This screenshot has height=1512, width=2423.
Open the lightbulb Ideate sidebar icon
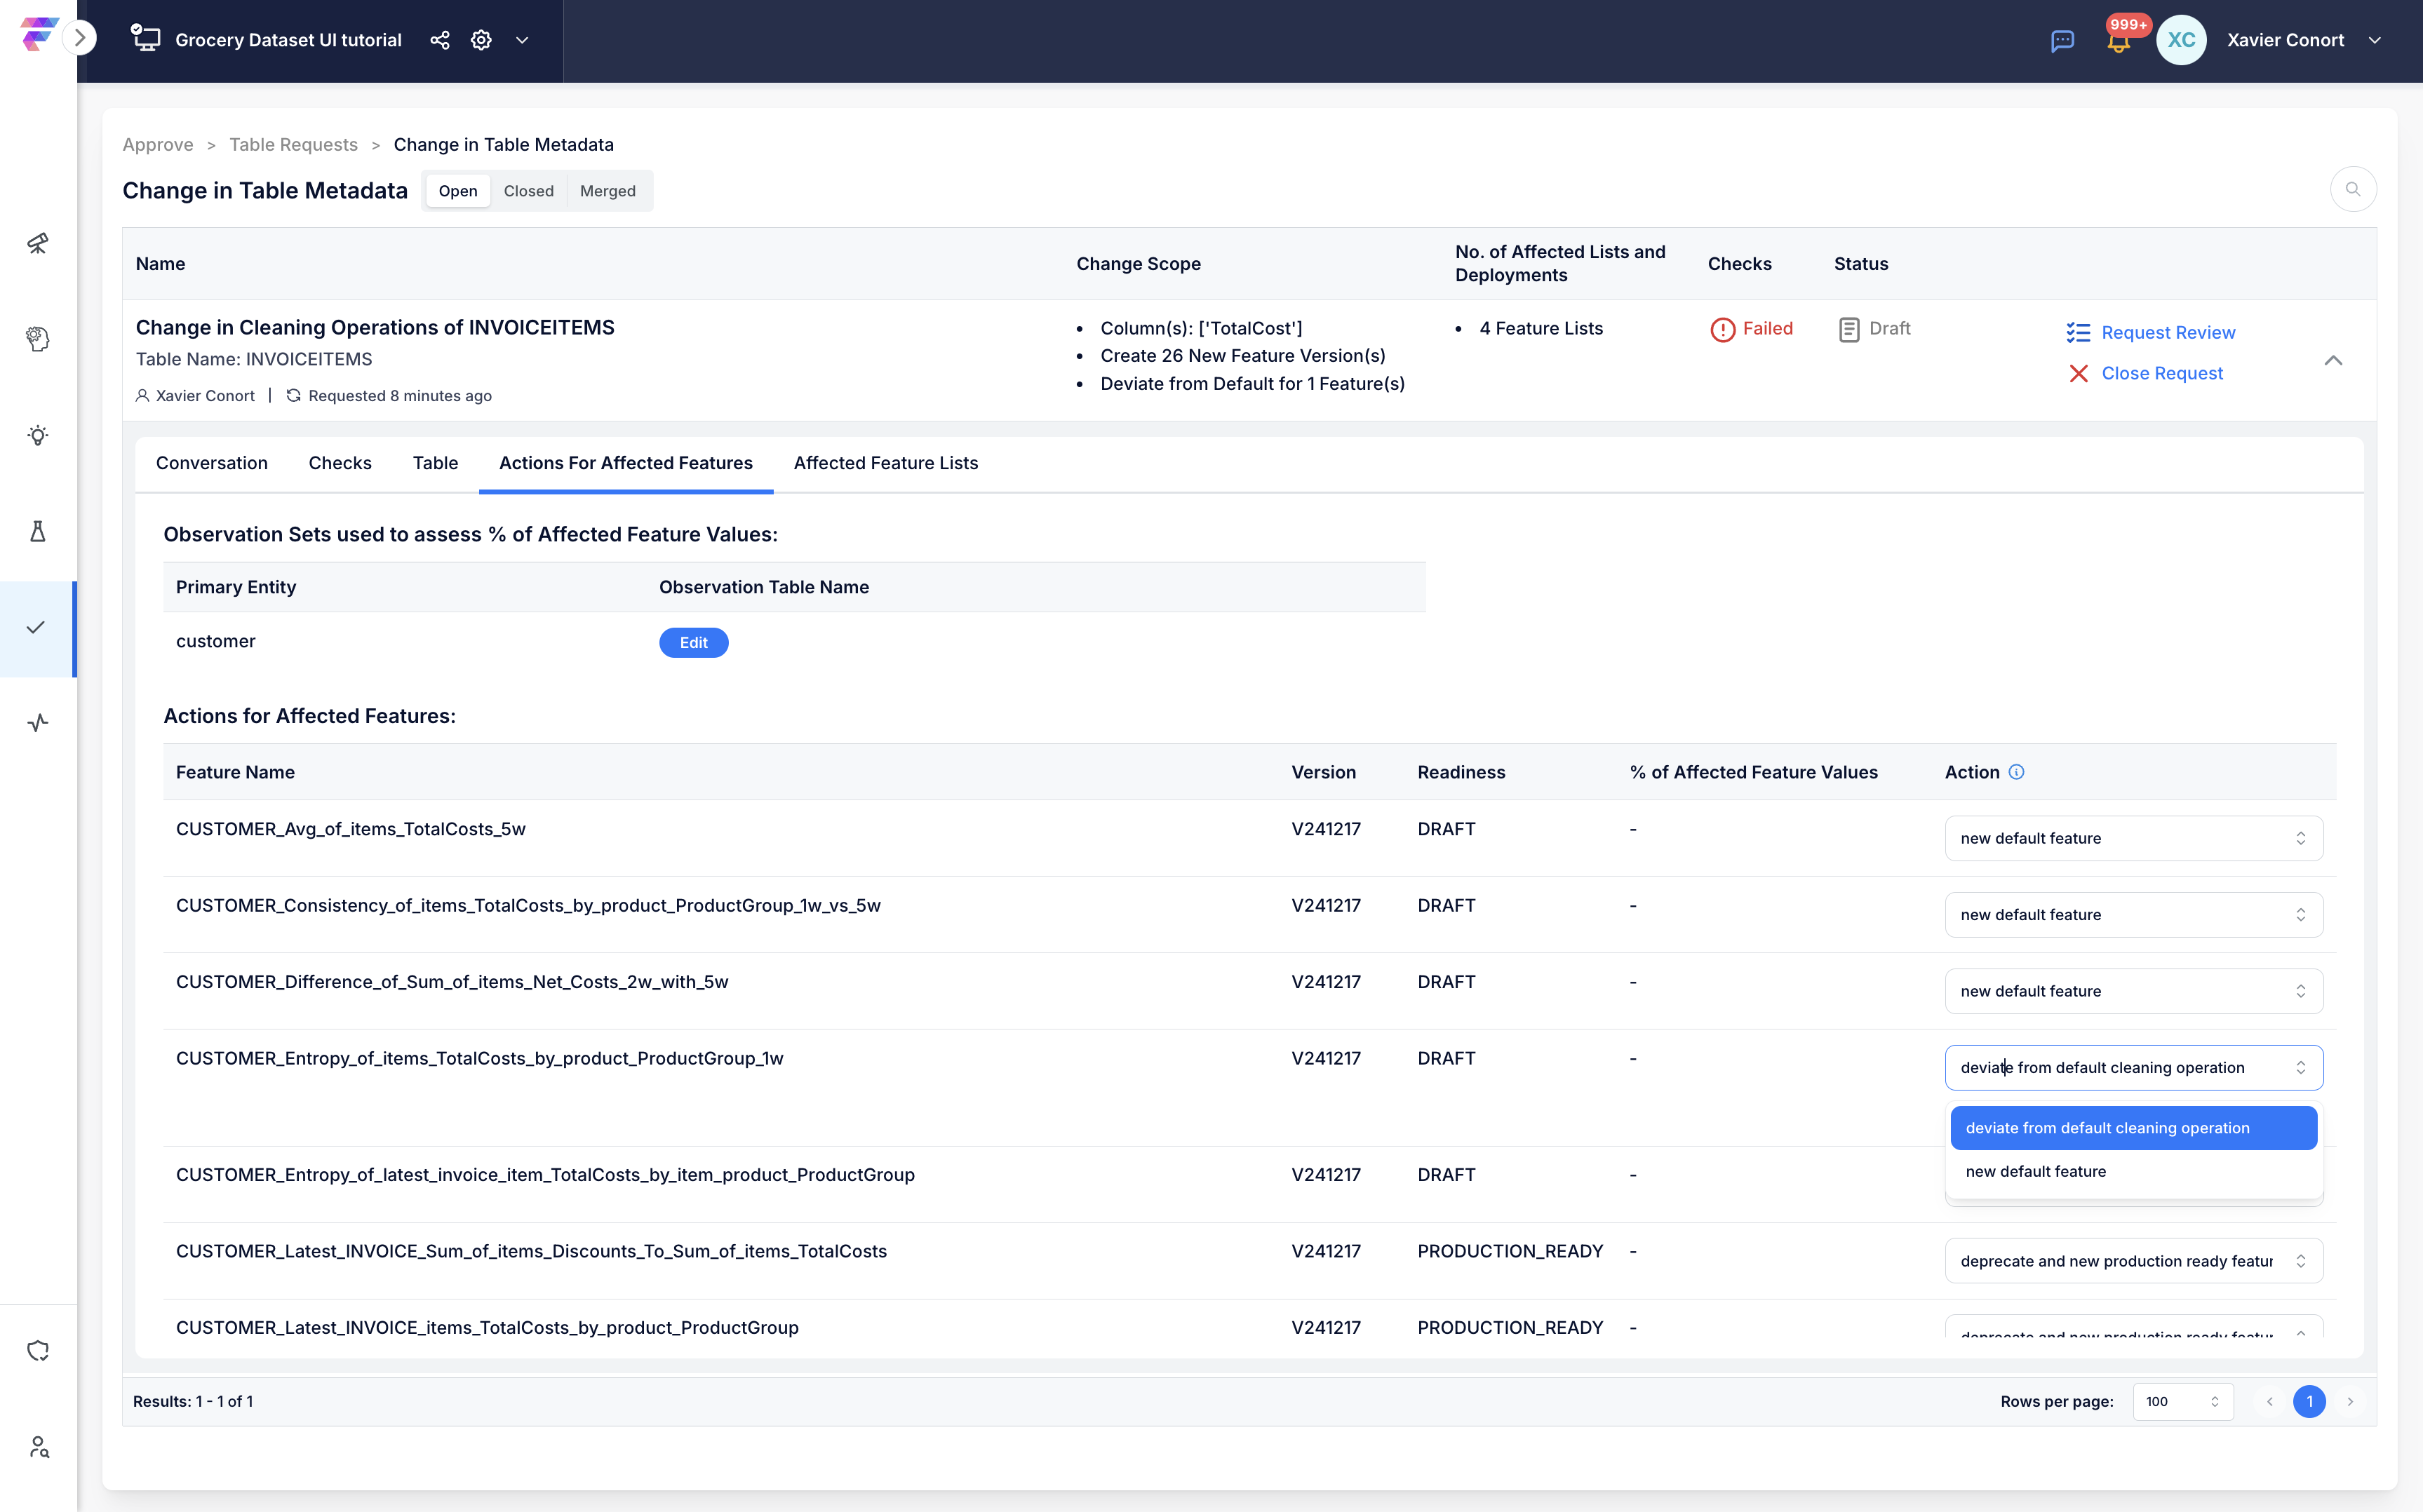(38, 435)
